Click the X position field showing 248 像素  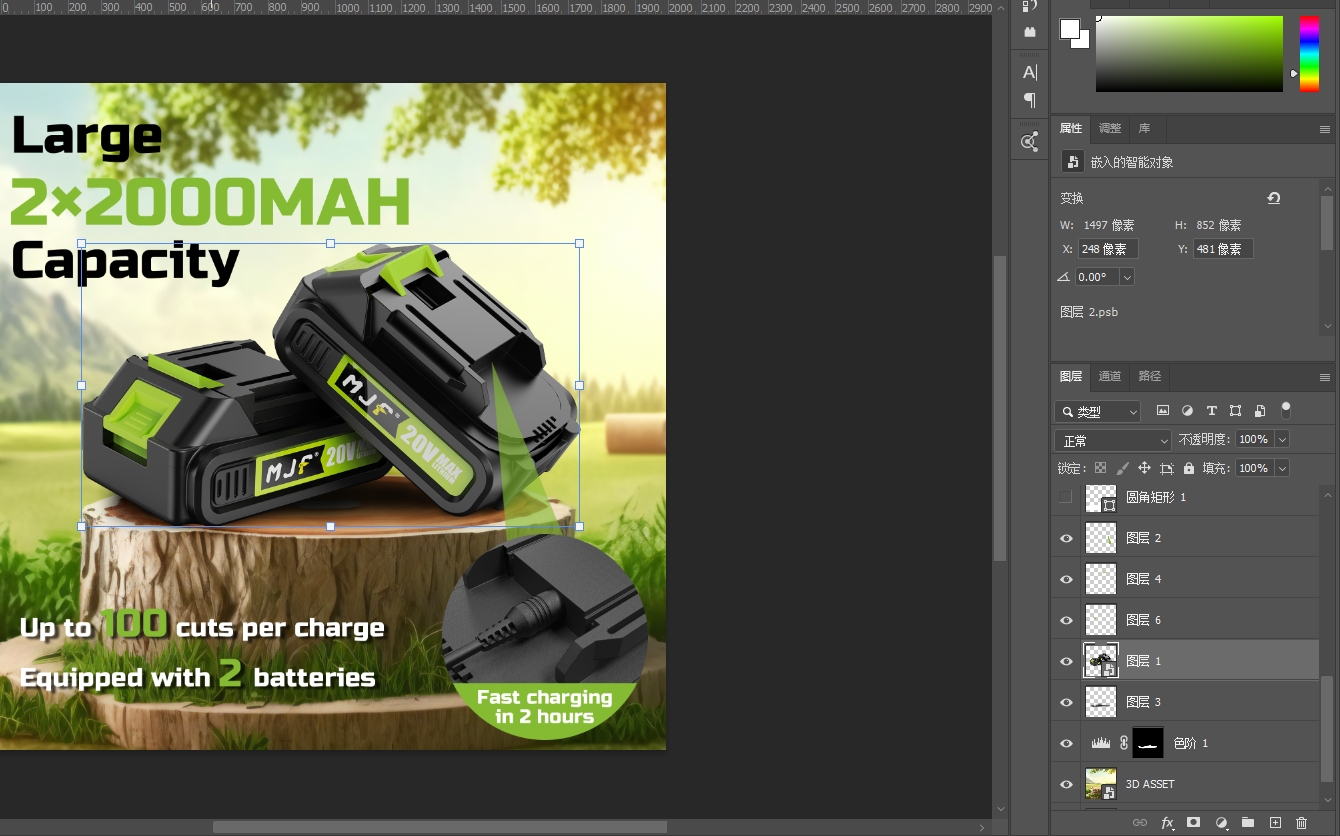click(x=1108, y=249)
